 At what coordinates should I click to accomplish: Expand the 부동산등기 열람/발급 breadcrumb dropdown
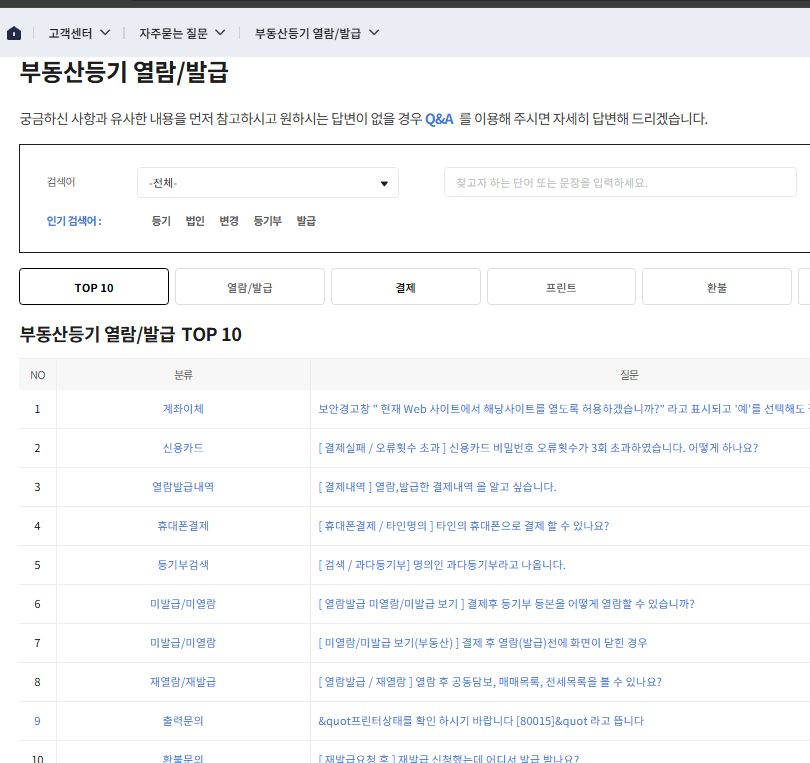click(x=314, y=32)
